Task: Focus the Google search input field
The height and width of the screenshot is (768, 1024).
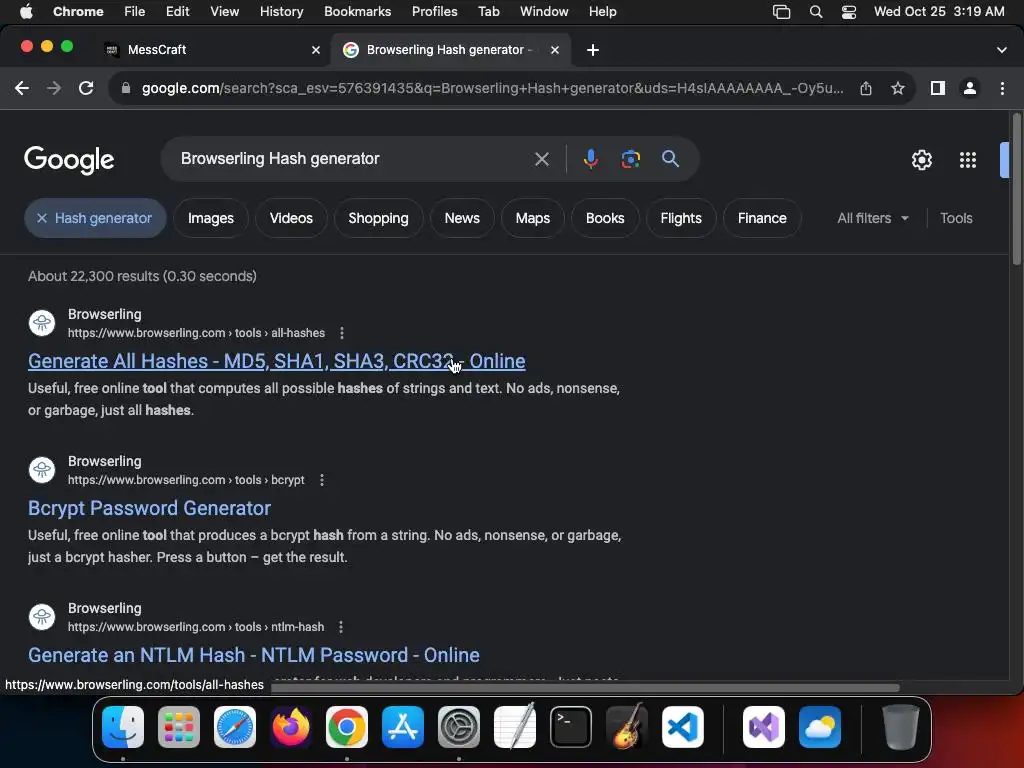Action: point(353,159)
